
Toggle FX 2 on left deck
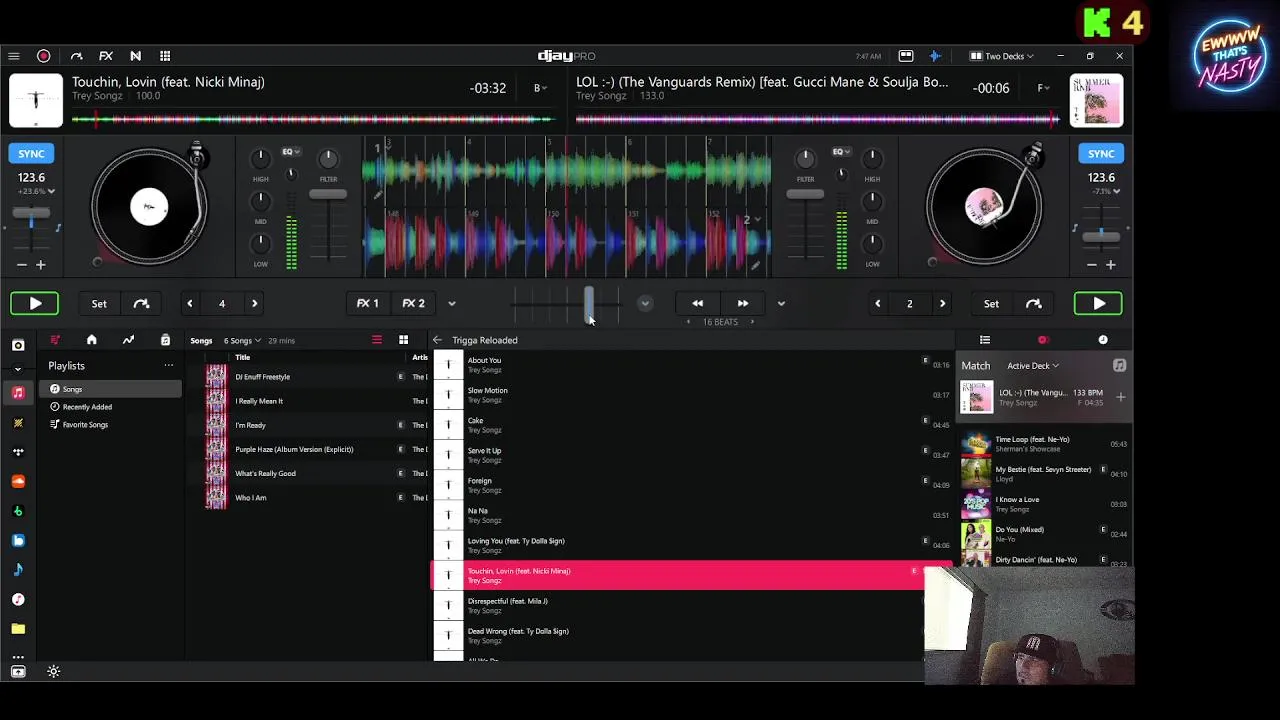coord(413,303)
